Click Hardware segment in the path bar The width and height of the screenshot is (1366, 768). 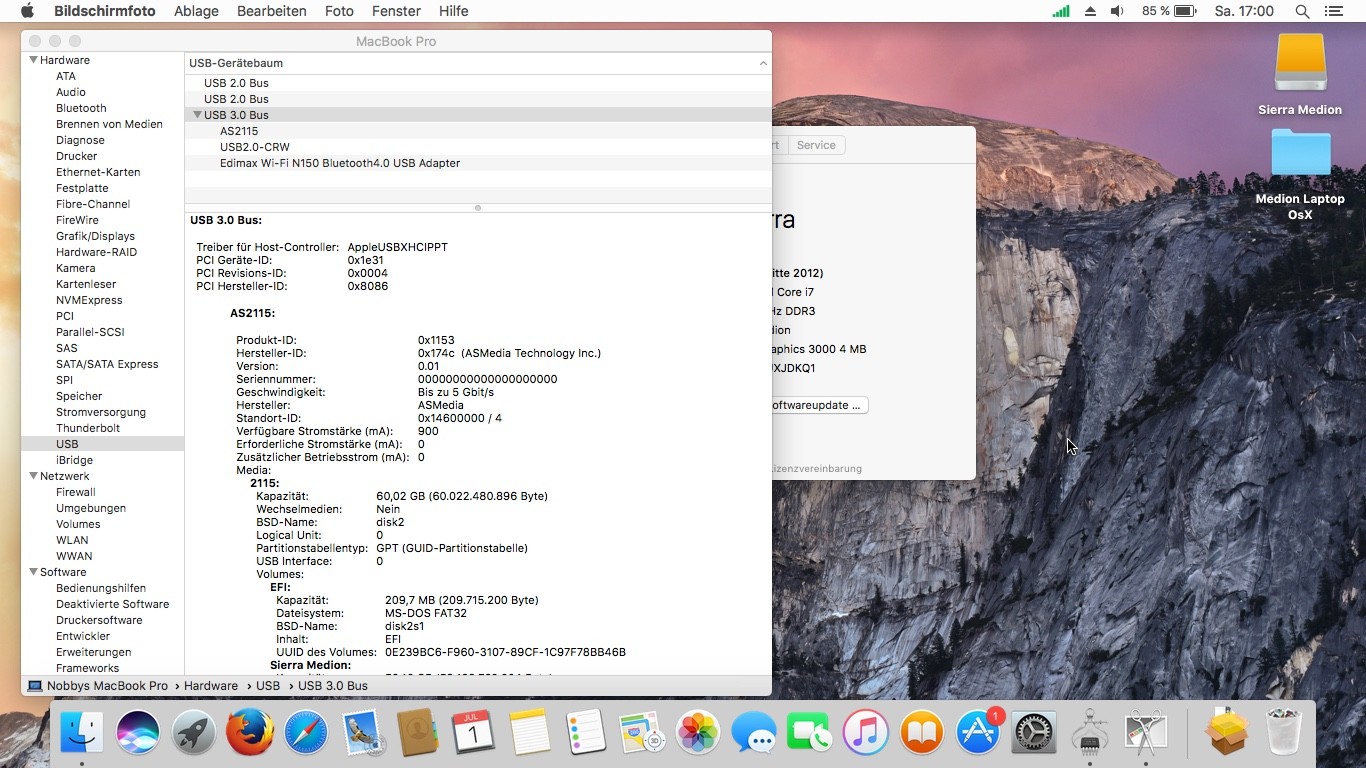(x=211, y=686)
